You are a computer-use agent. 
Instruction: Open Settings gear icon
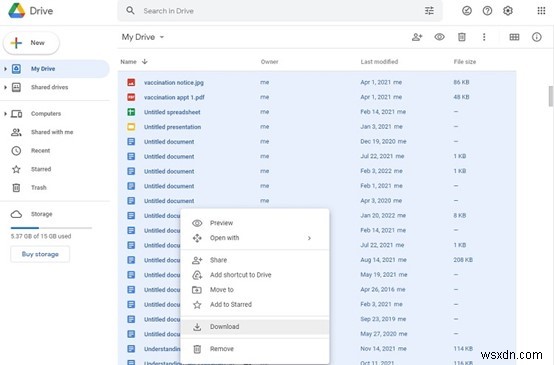point(508,11)
